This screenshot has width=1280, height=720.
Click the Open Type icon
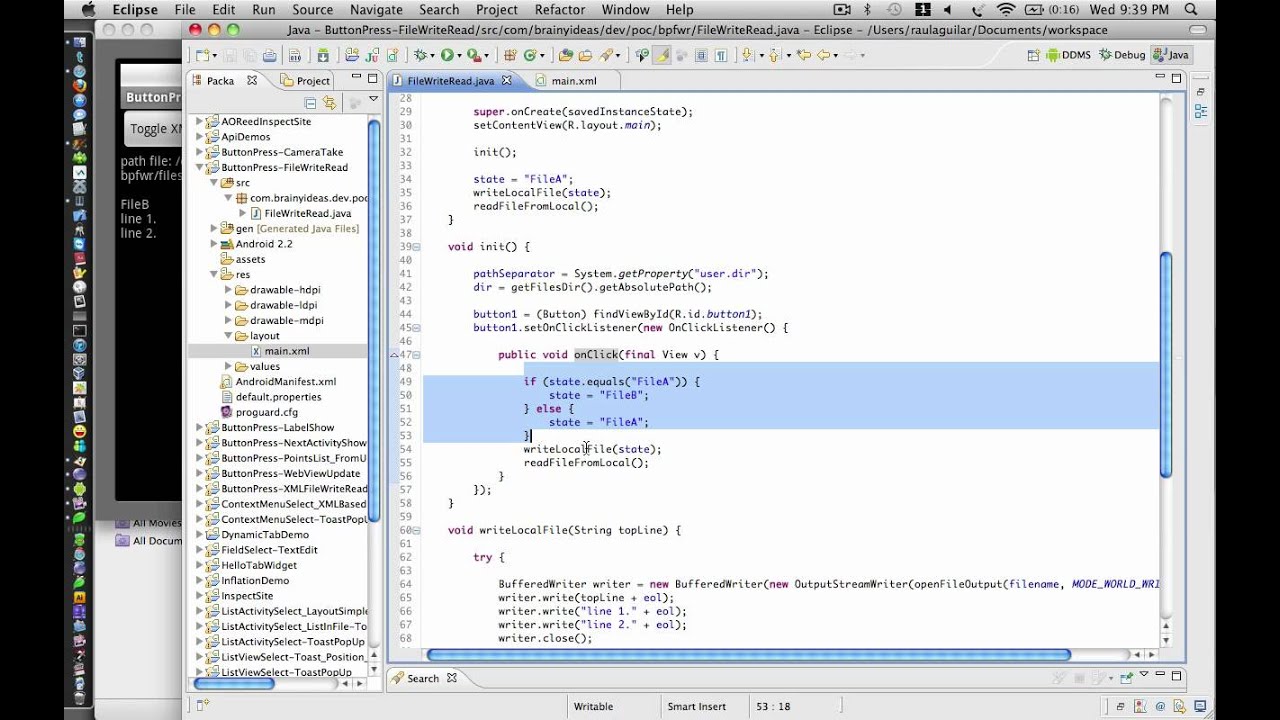coord(565,55)
